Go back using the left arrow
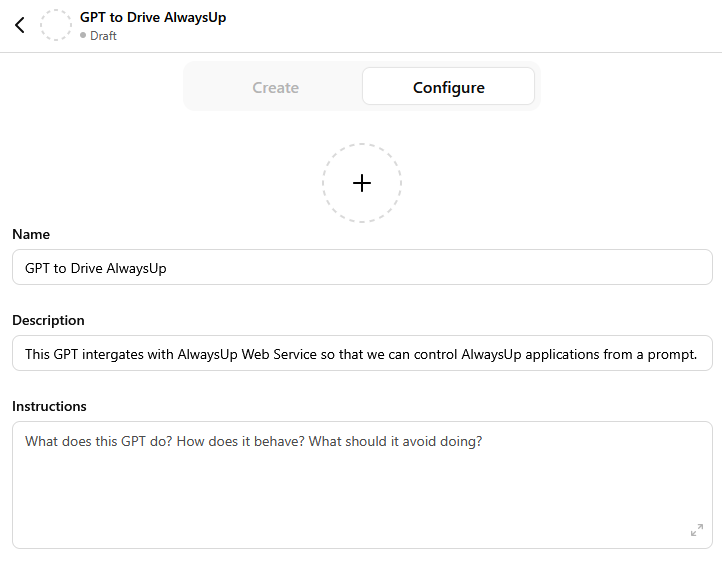Image resolution: width=722 pixels, height=565 pixels. [x=20, y=25]
